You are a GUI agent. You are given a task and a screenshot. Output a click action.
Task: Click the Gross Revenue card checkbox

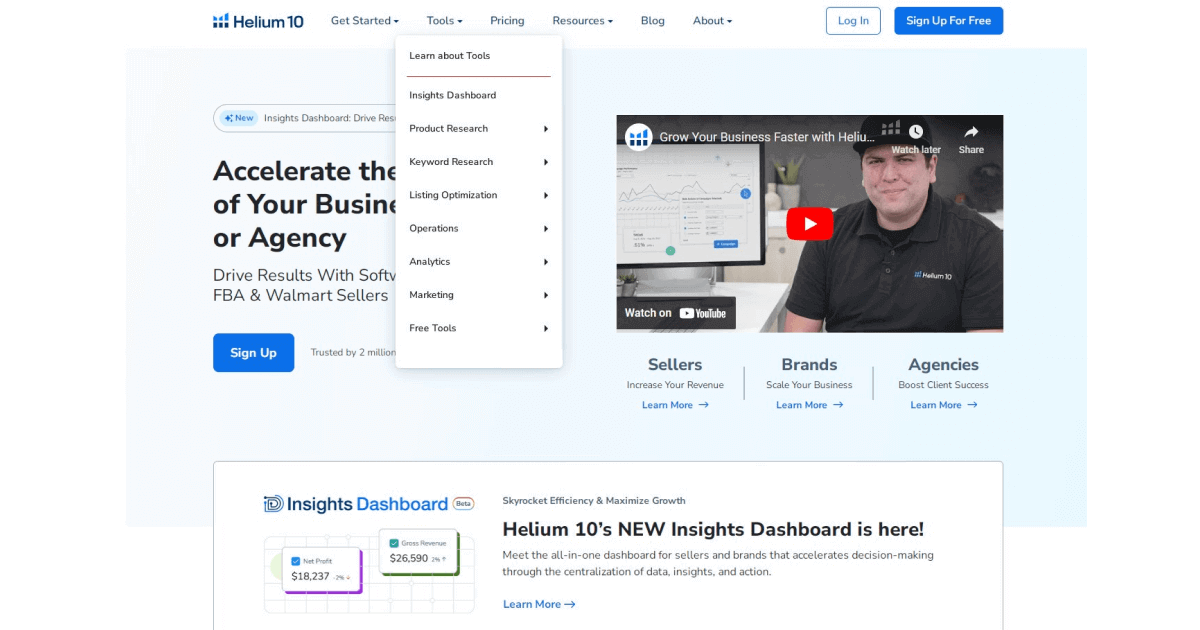pos(394,543)
